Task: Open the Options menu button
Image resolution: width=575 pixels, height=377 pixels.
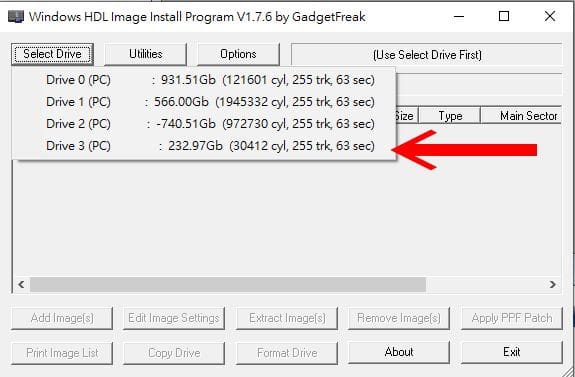Action: click(238, 54)
